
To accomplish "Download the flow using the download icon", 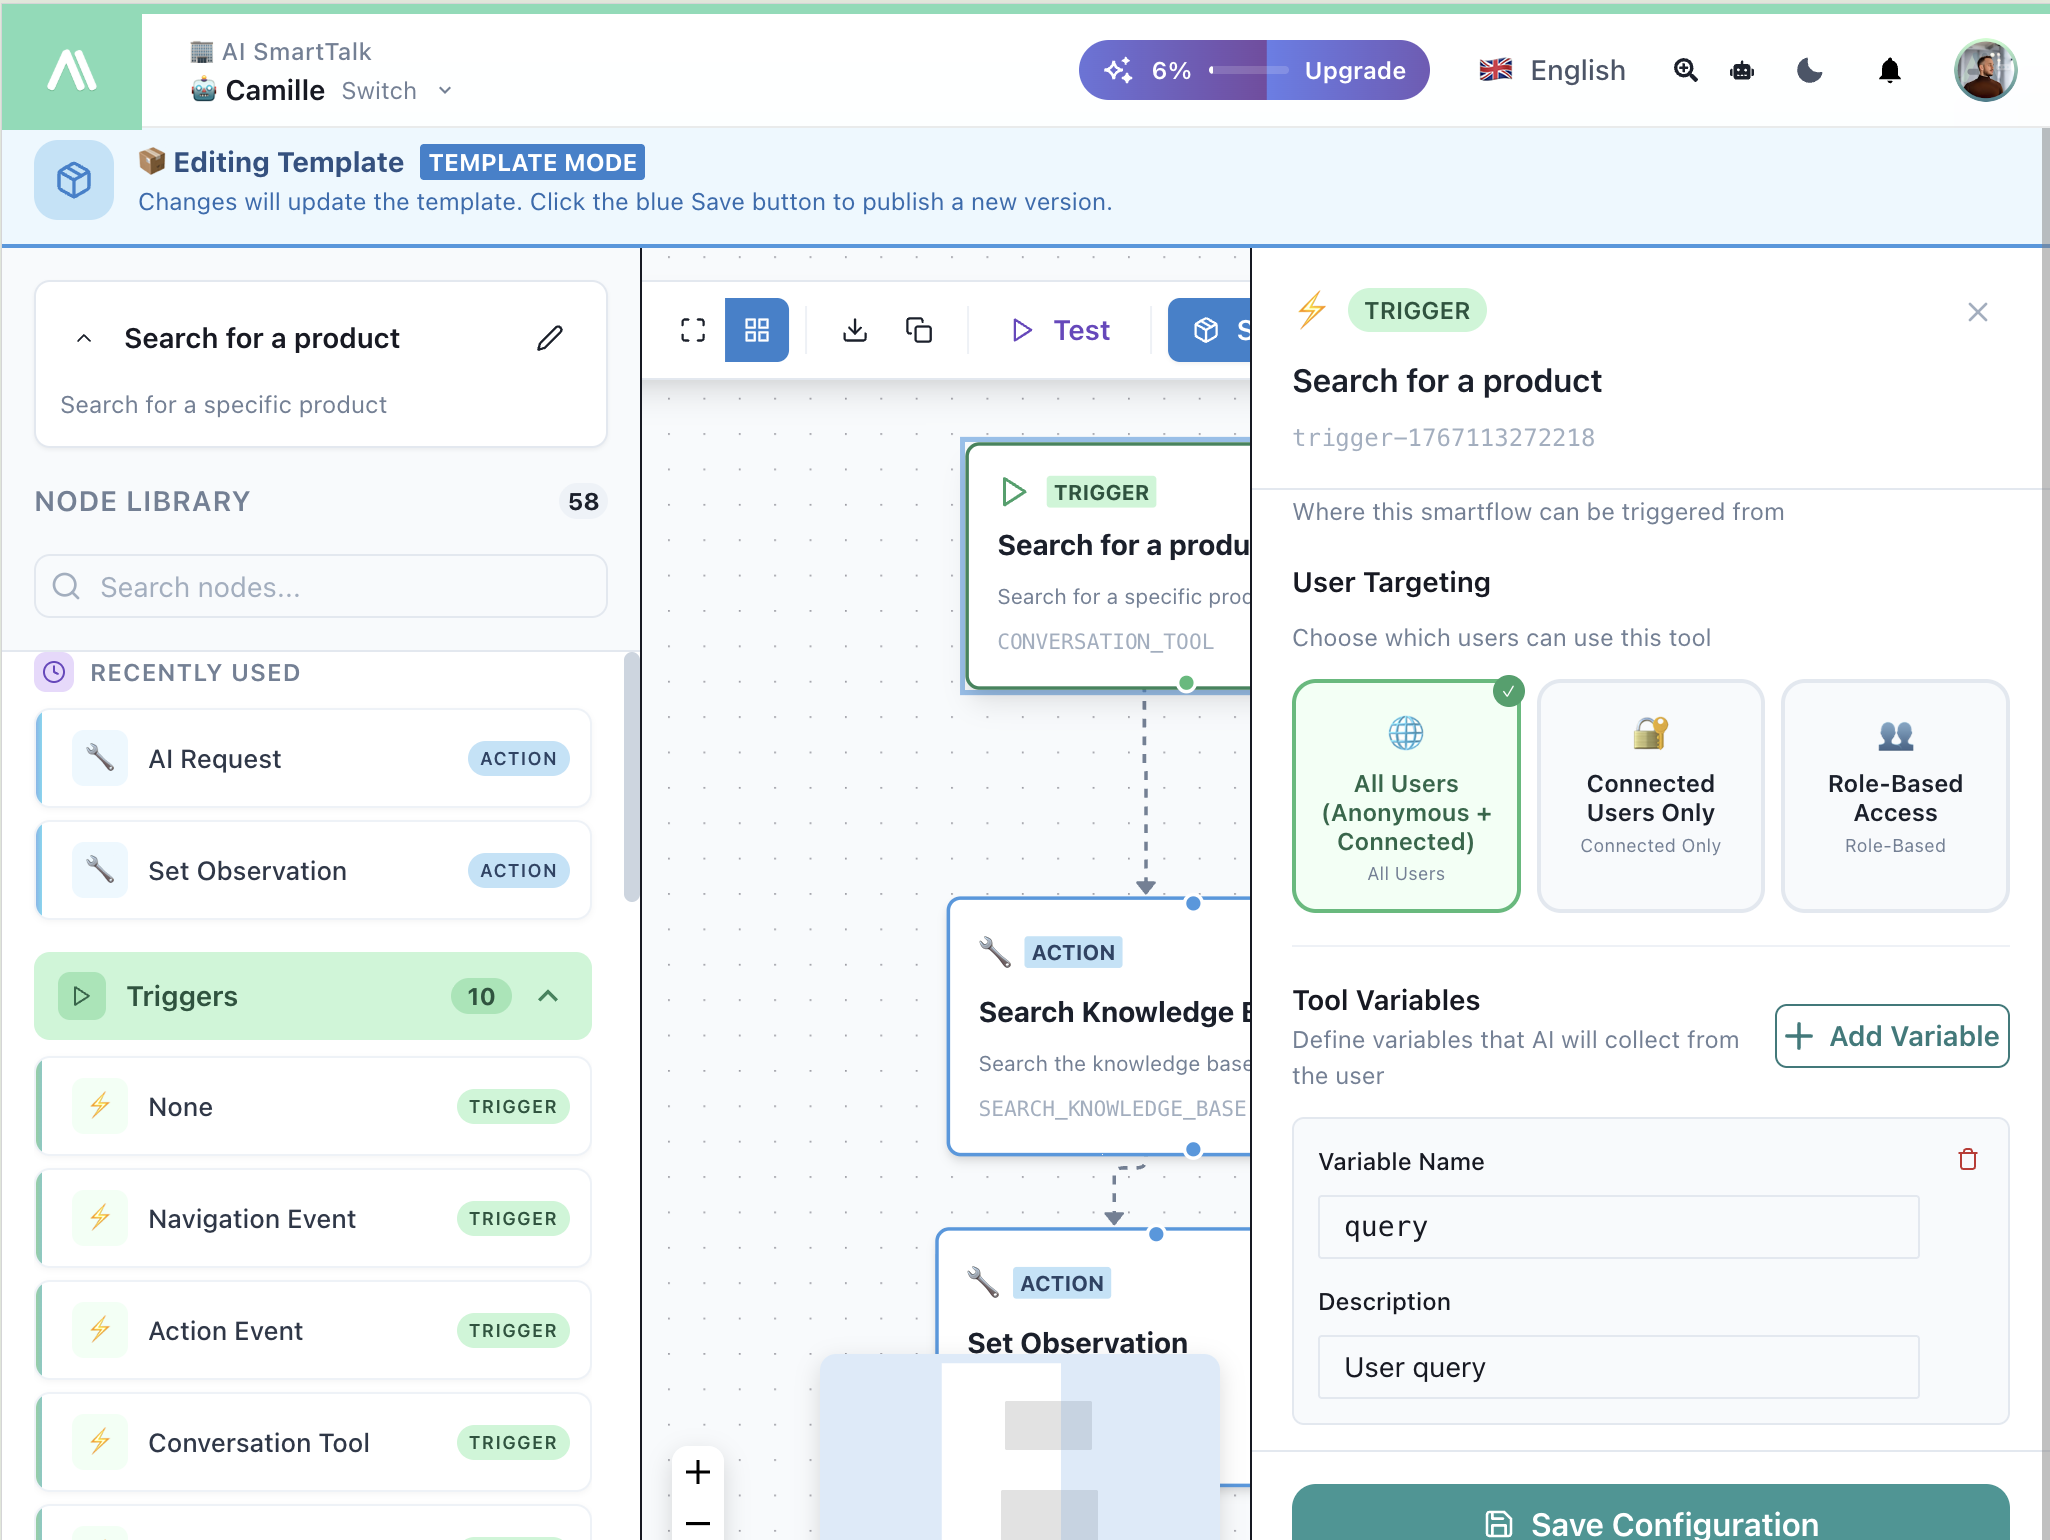I will pos(854,329).
